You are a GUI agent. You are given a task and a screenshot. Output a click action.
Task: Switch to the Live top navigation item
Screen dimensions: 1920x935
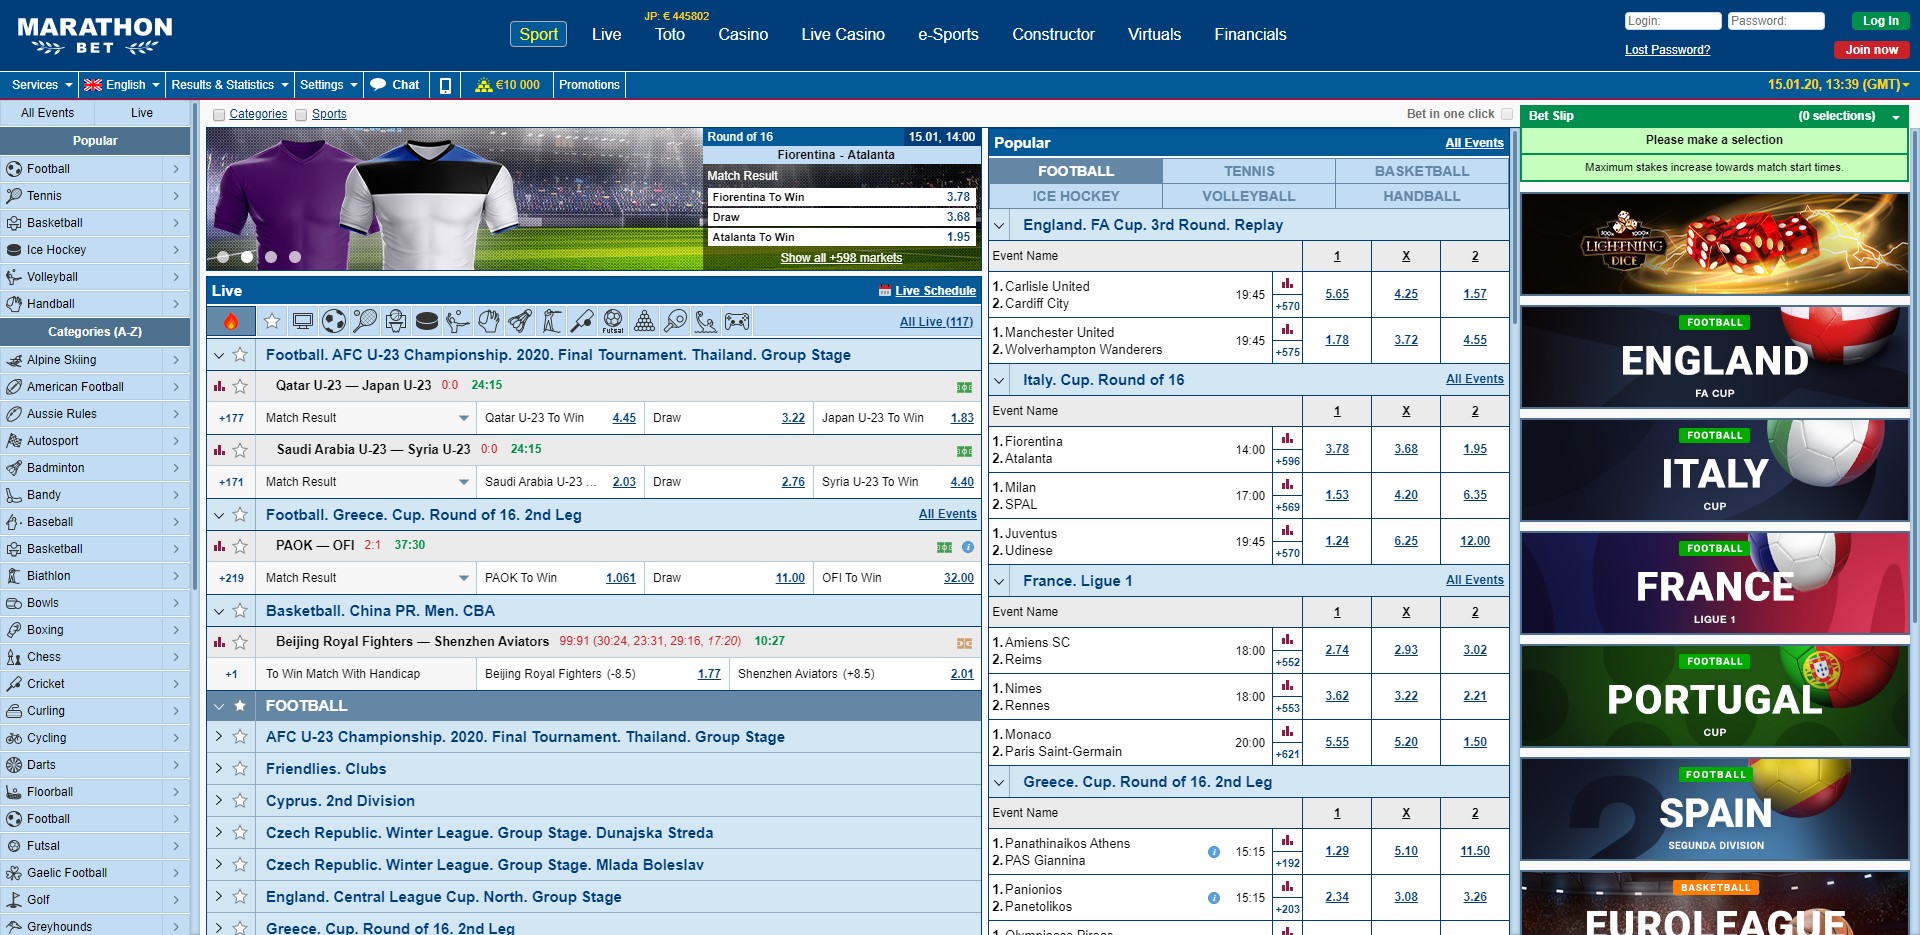tap(606, 34)
